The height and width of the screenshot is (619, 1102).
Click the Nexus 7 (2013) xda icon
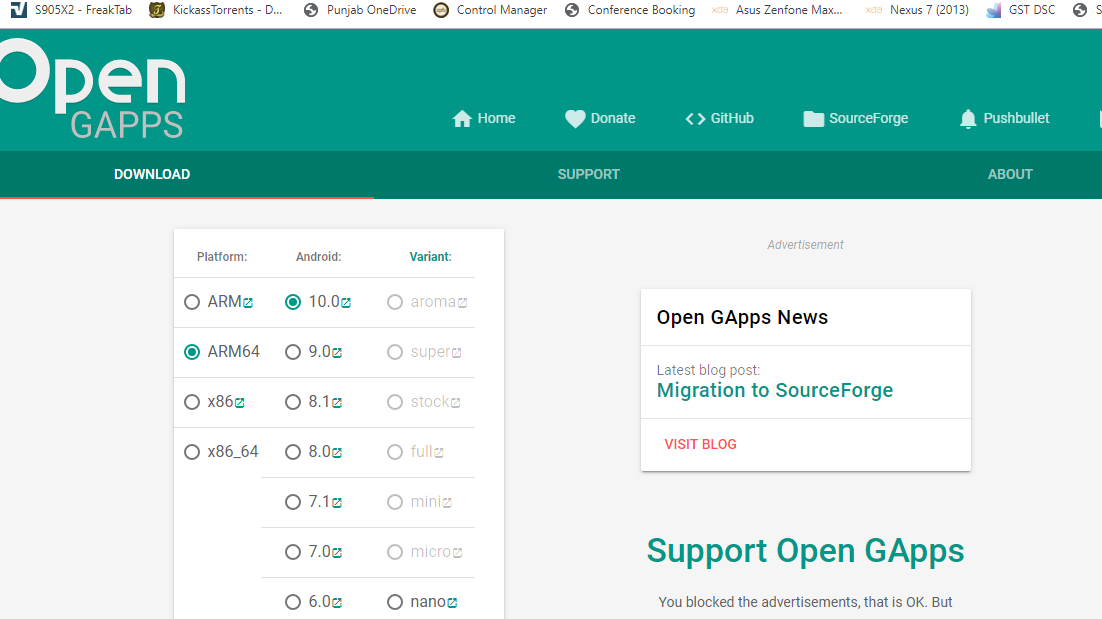click(x=874, y=10)
